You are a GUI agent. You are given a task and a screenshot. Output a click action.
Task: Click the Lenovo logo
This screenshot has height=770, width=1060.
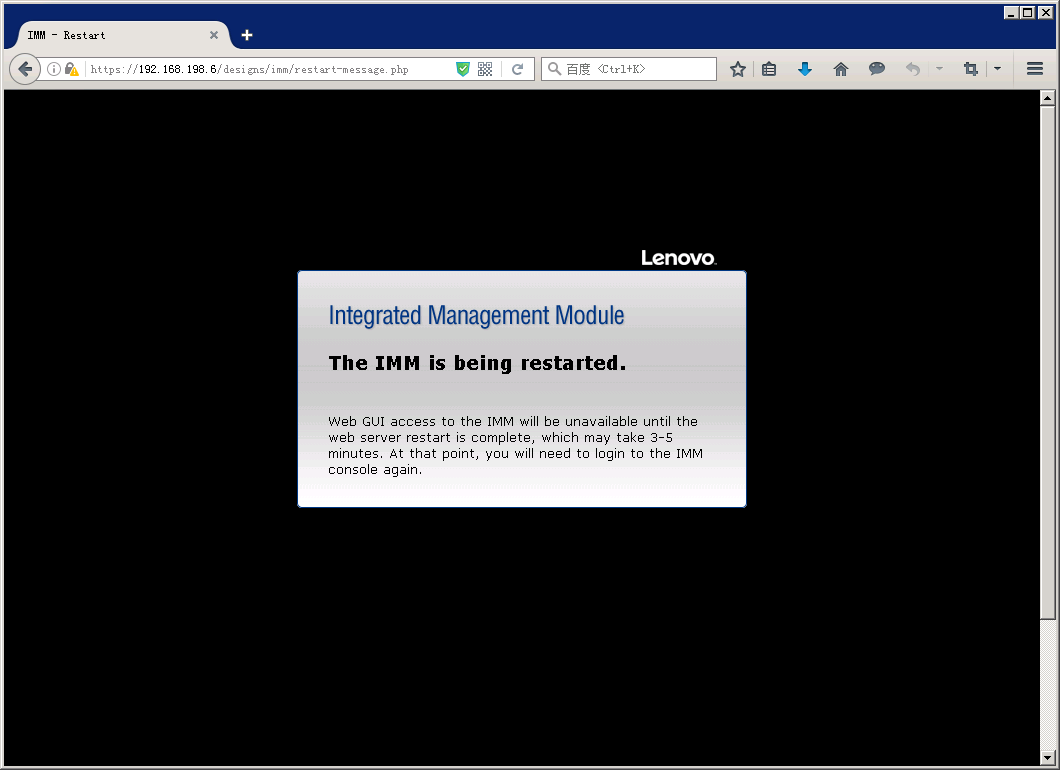coord(678,258)
